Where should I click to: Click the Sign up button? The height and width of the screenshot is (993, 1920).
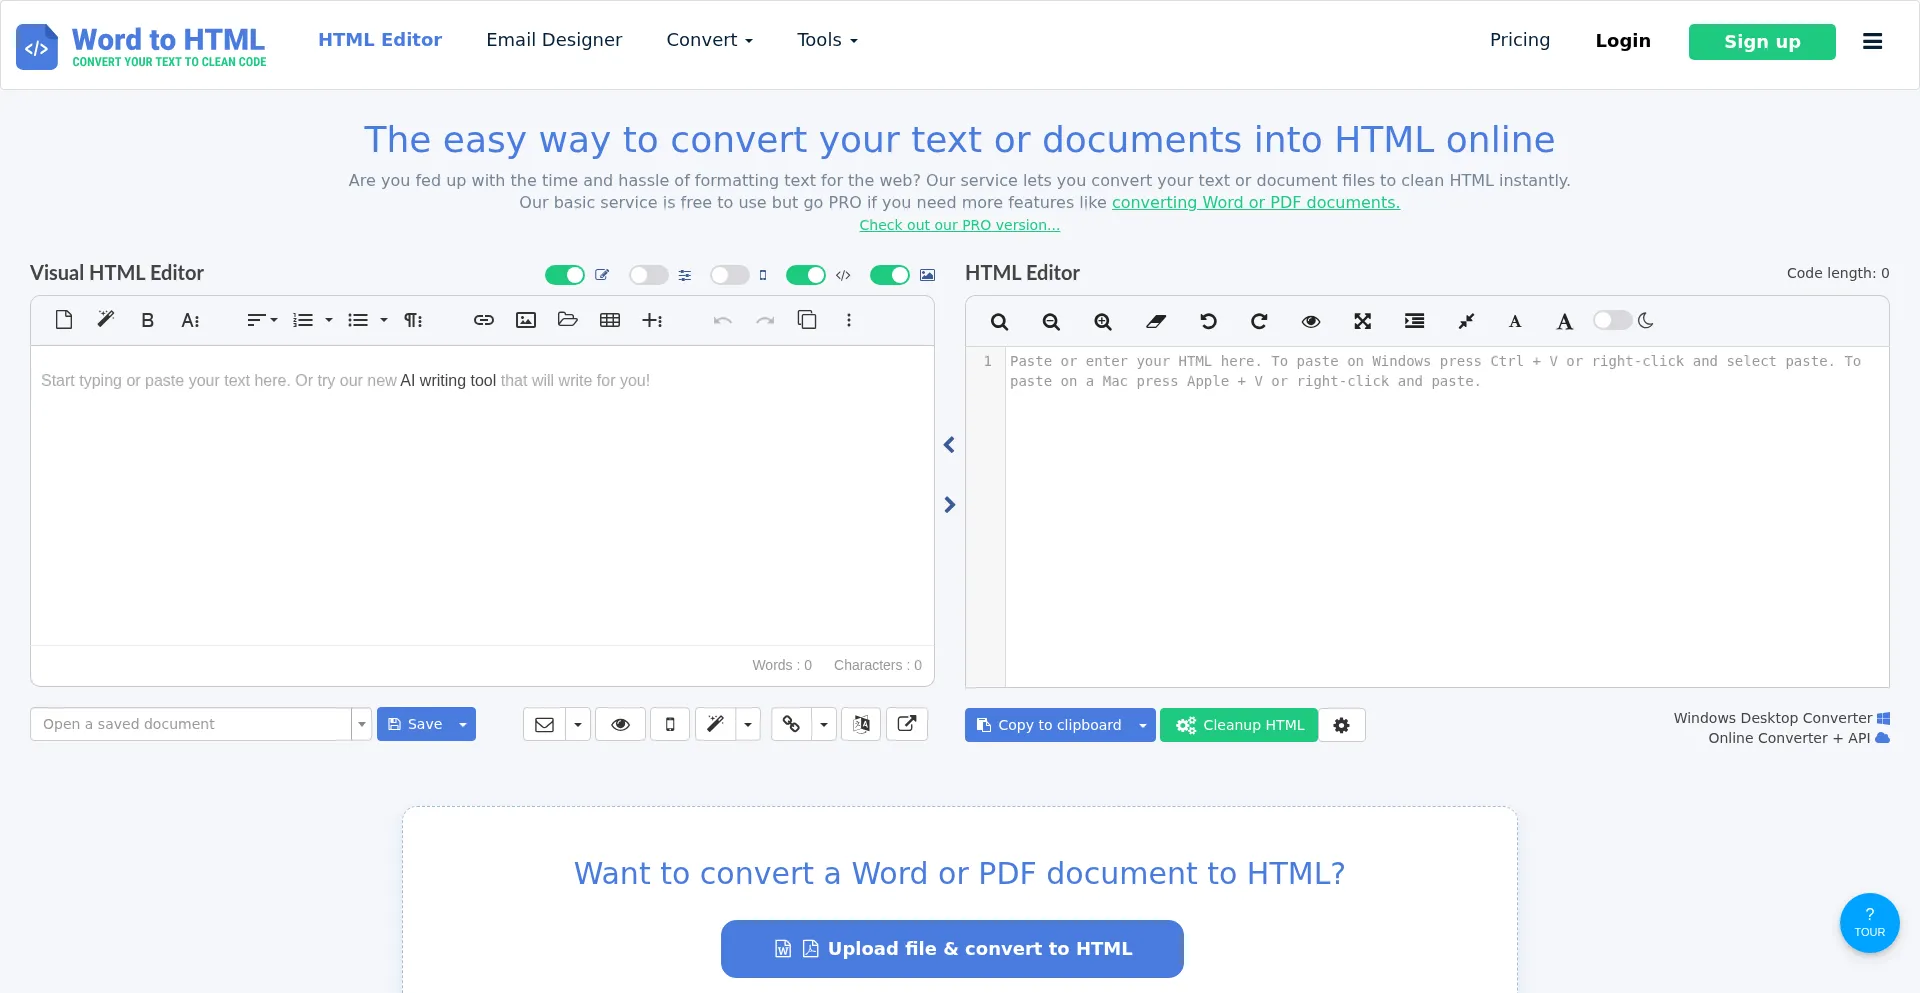pyautogui.click(x=1762, y=42)
